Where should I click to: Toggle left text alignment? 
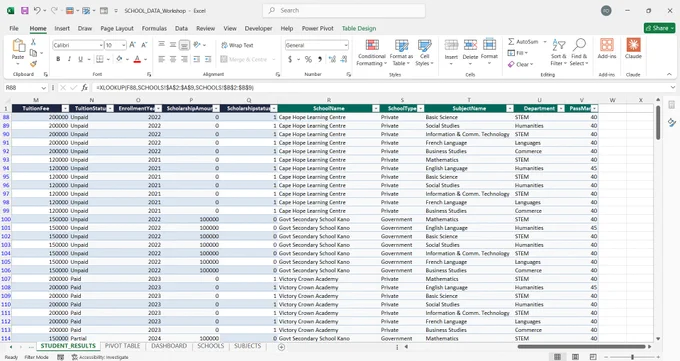click(x=162, y=59)
